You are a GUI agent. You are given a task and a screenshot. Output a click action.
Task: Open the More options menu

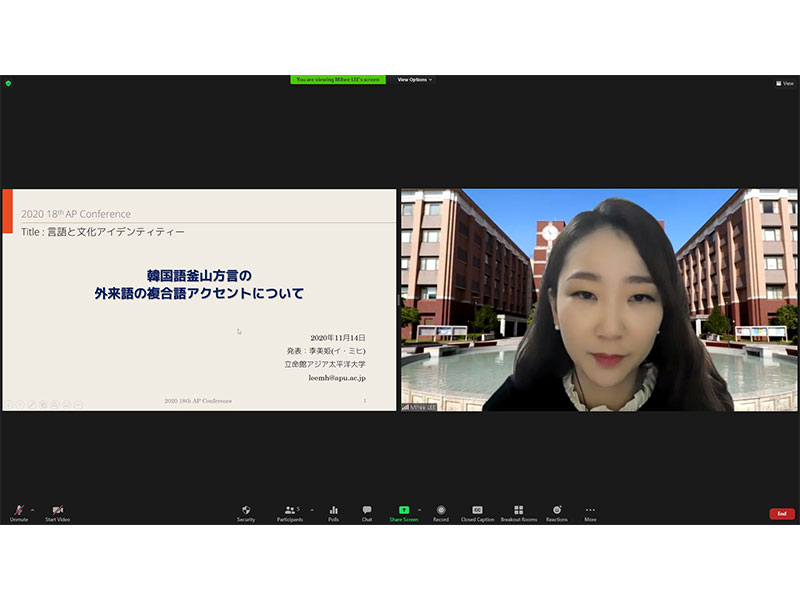tap(590, 512)
